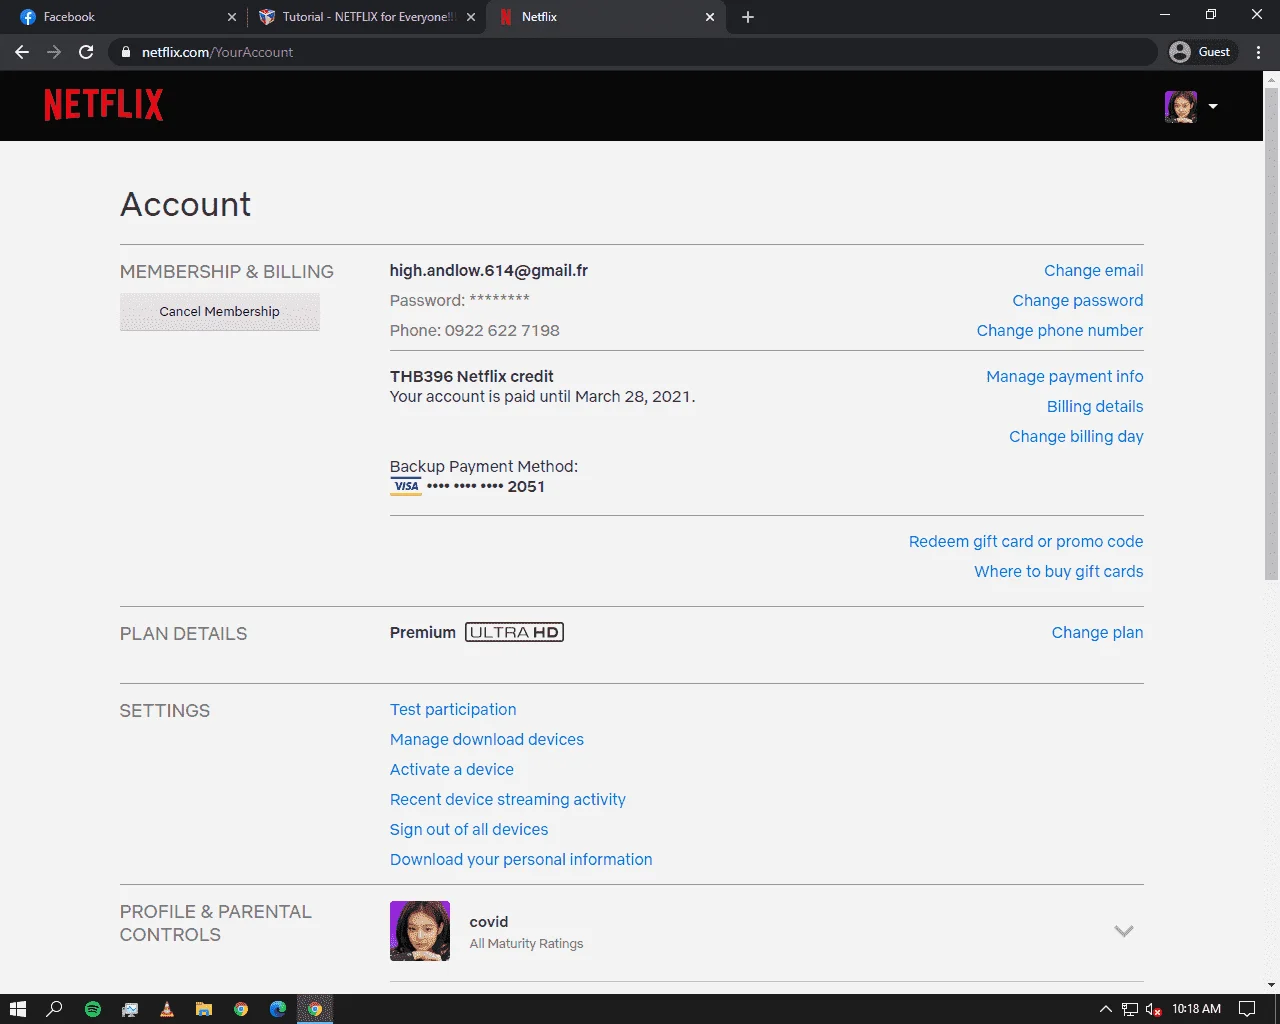The height and width of the screenshot is (1024, 1280).
Task: Open the Chrome three-dot menu
Action: pyautogui.click(x=1258, y=52)
